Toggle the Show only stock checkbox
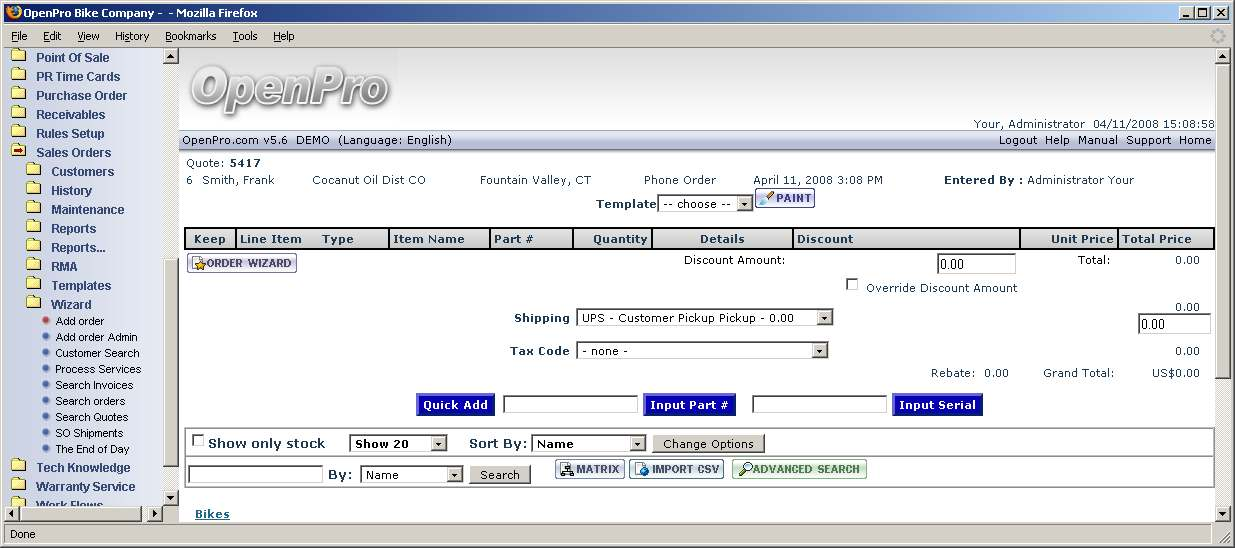The image size is (1235, 548). [x=198, y=441]
